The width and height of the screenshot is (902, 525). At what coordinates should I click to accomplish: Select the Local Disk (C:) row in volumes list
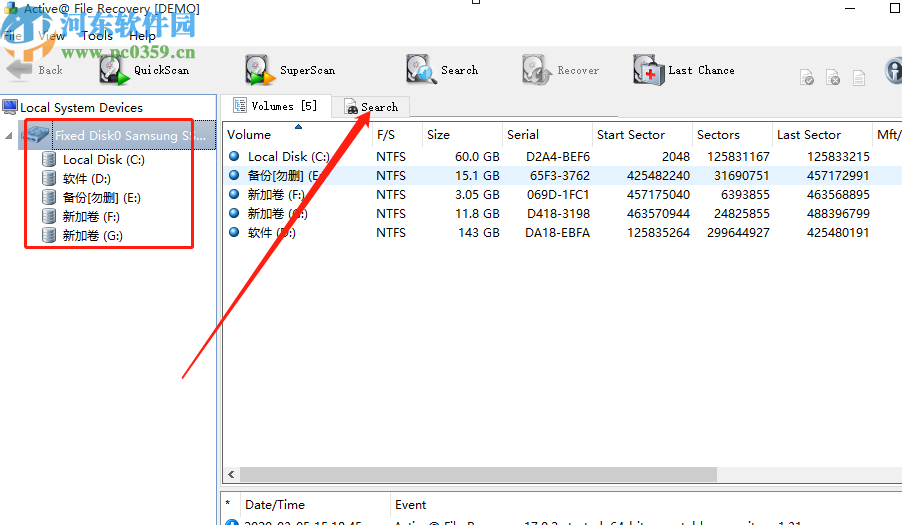tap(289, 157)
